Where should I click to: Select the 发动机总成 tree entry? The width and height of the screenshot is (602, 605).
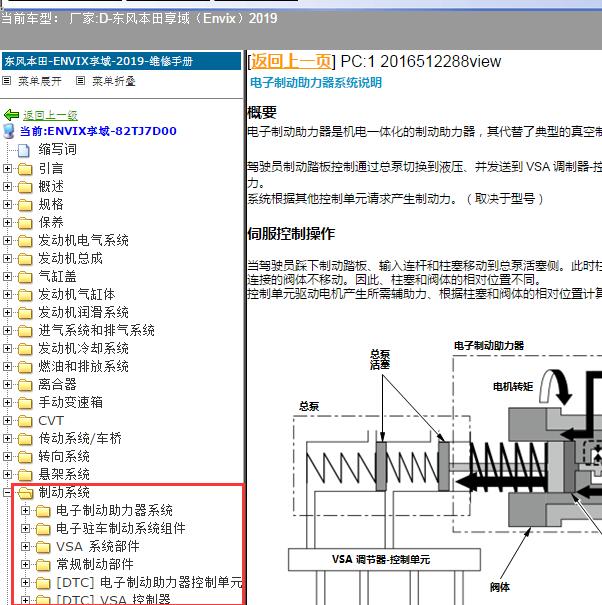pyautogui.click(x=70, y=259)
